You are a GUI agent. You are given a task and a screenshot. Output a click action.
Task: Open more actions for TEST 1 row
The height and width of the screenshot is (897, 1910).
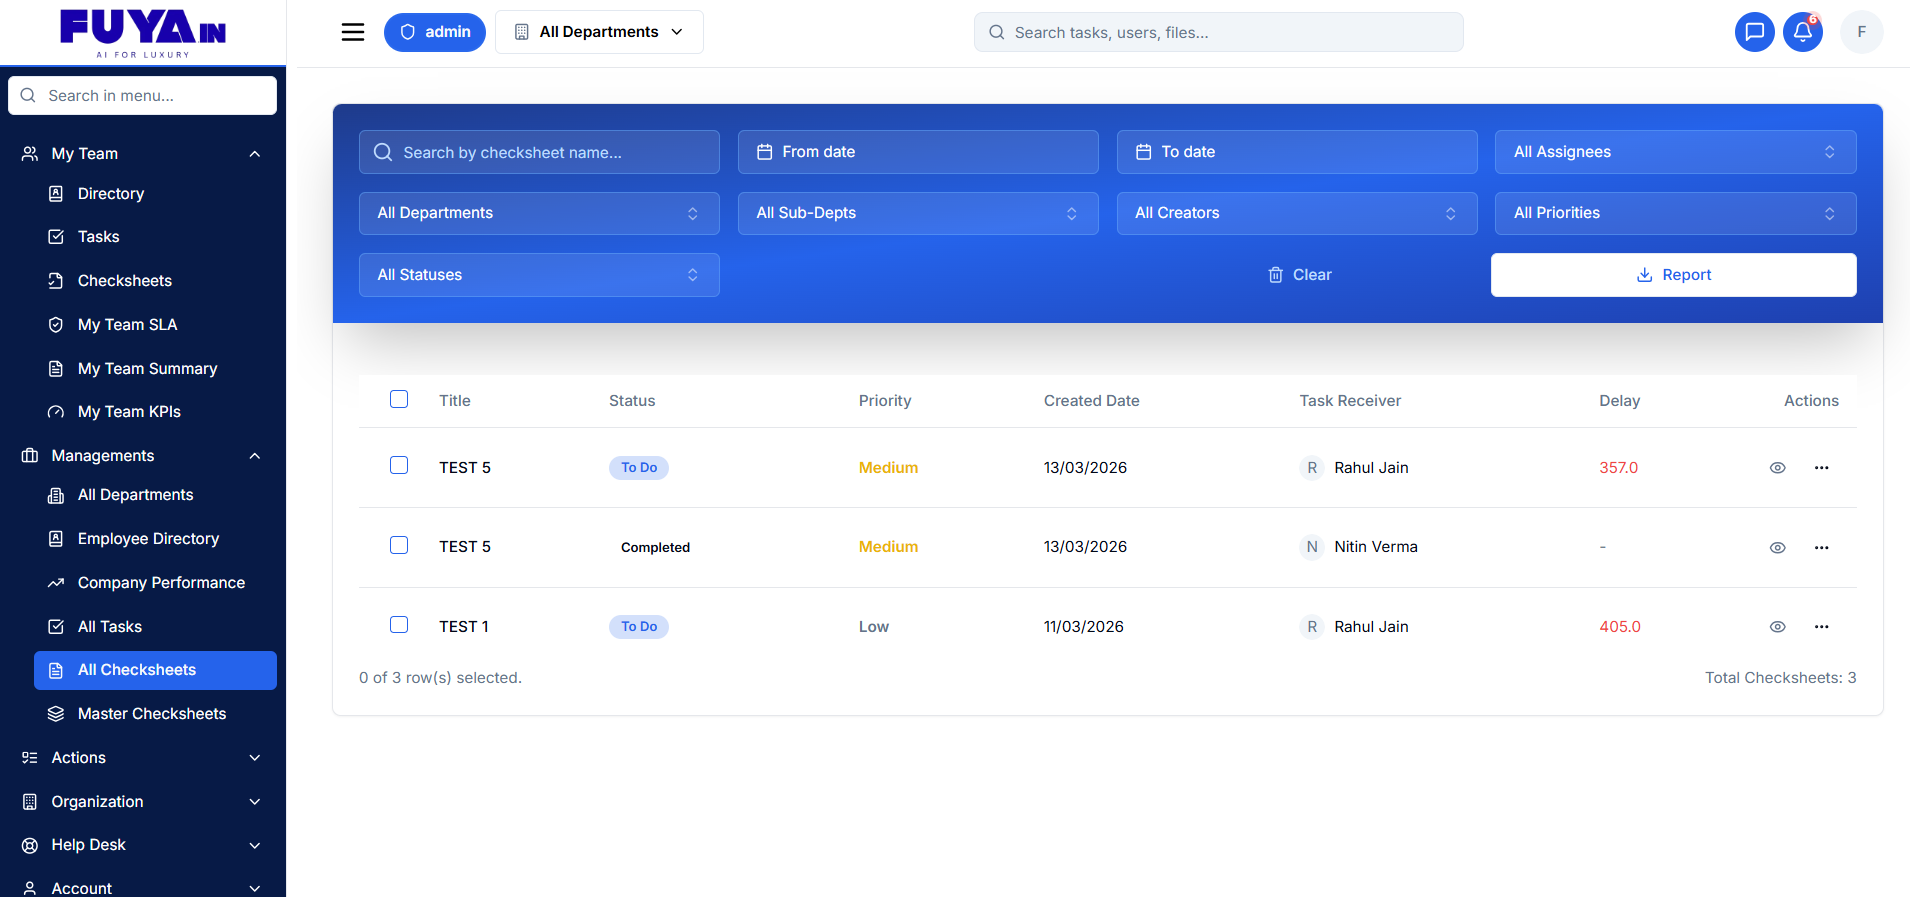coord(1821,627)
